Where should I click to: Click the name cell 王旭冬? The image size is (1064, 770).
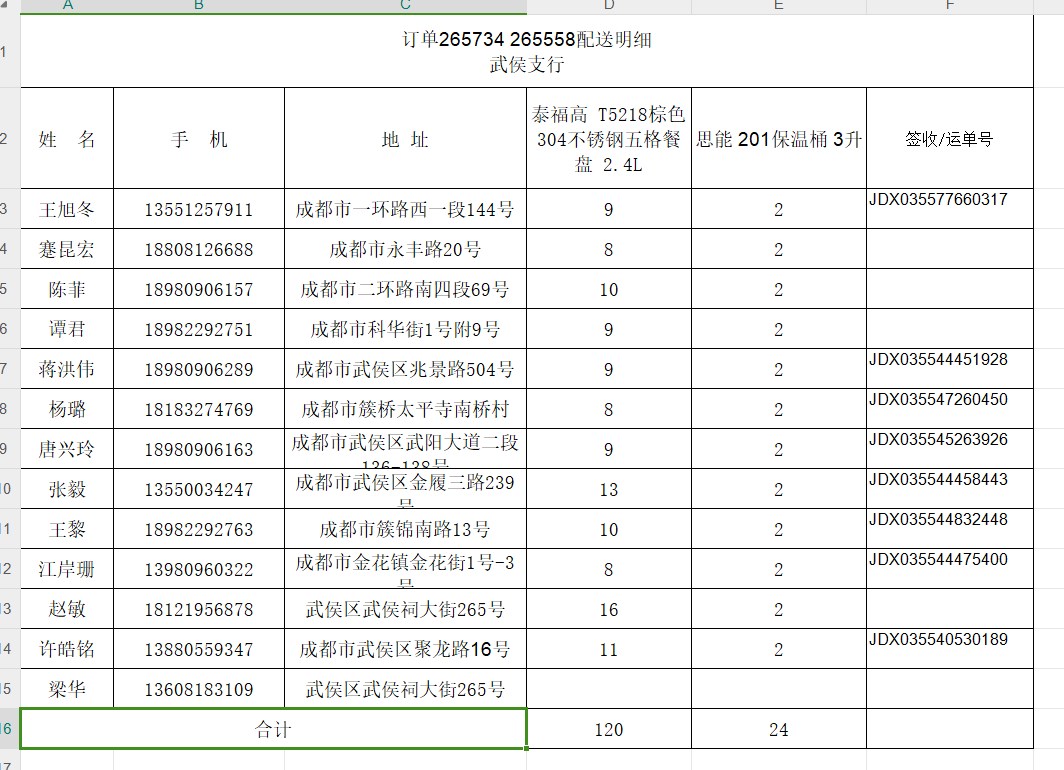(67, 209)
